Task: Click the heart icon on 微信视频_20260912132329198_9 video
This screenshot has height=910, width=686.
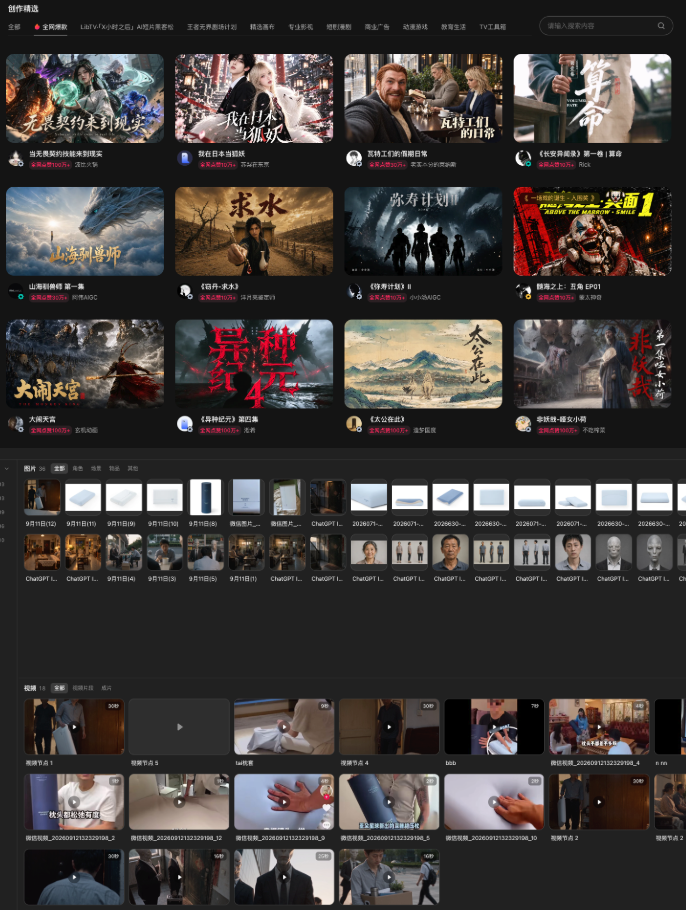Action: 326,807
